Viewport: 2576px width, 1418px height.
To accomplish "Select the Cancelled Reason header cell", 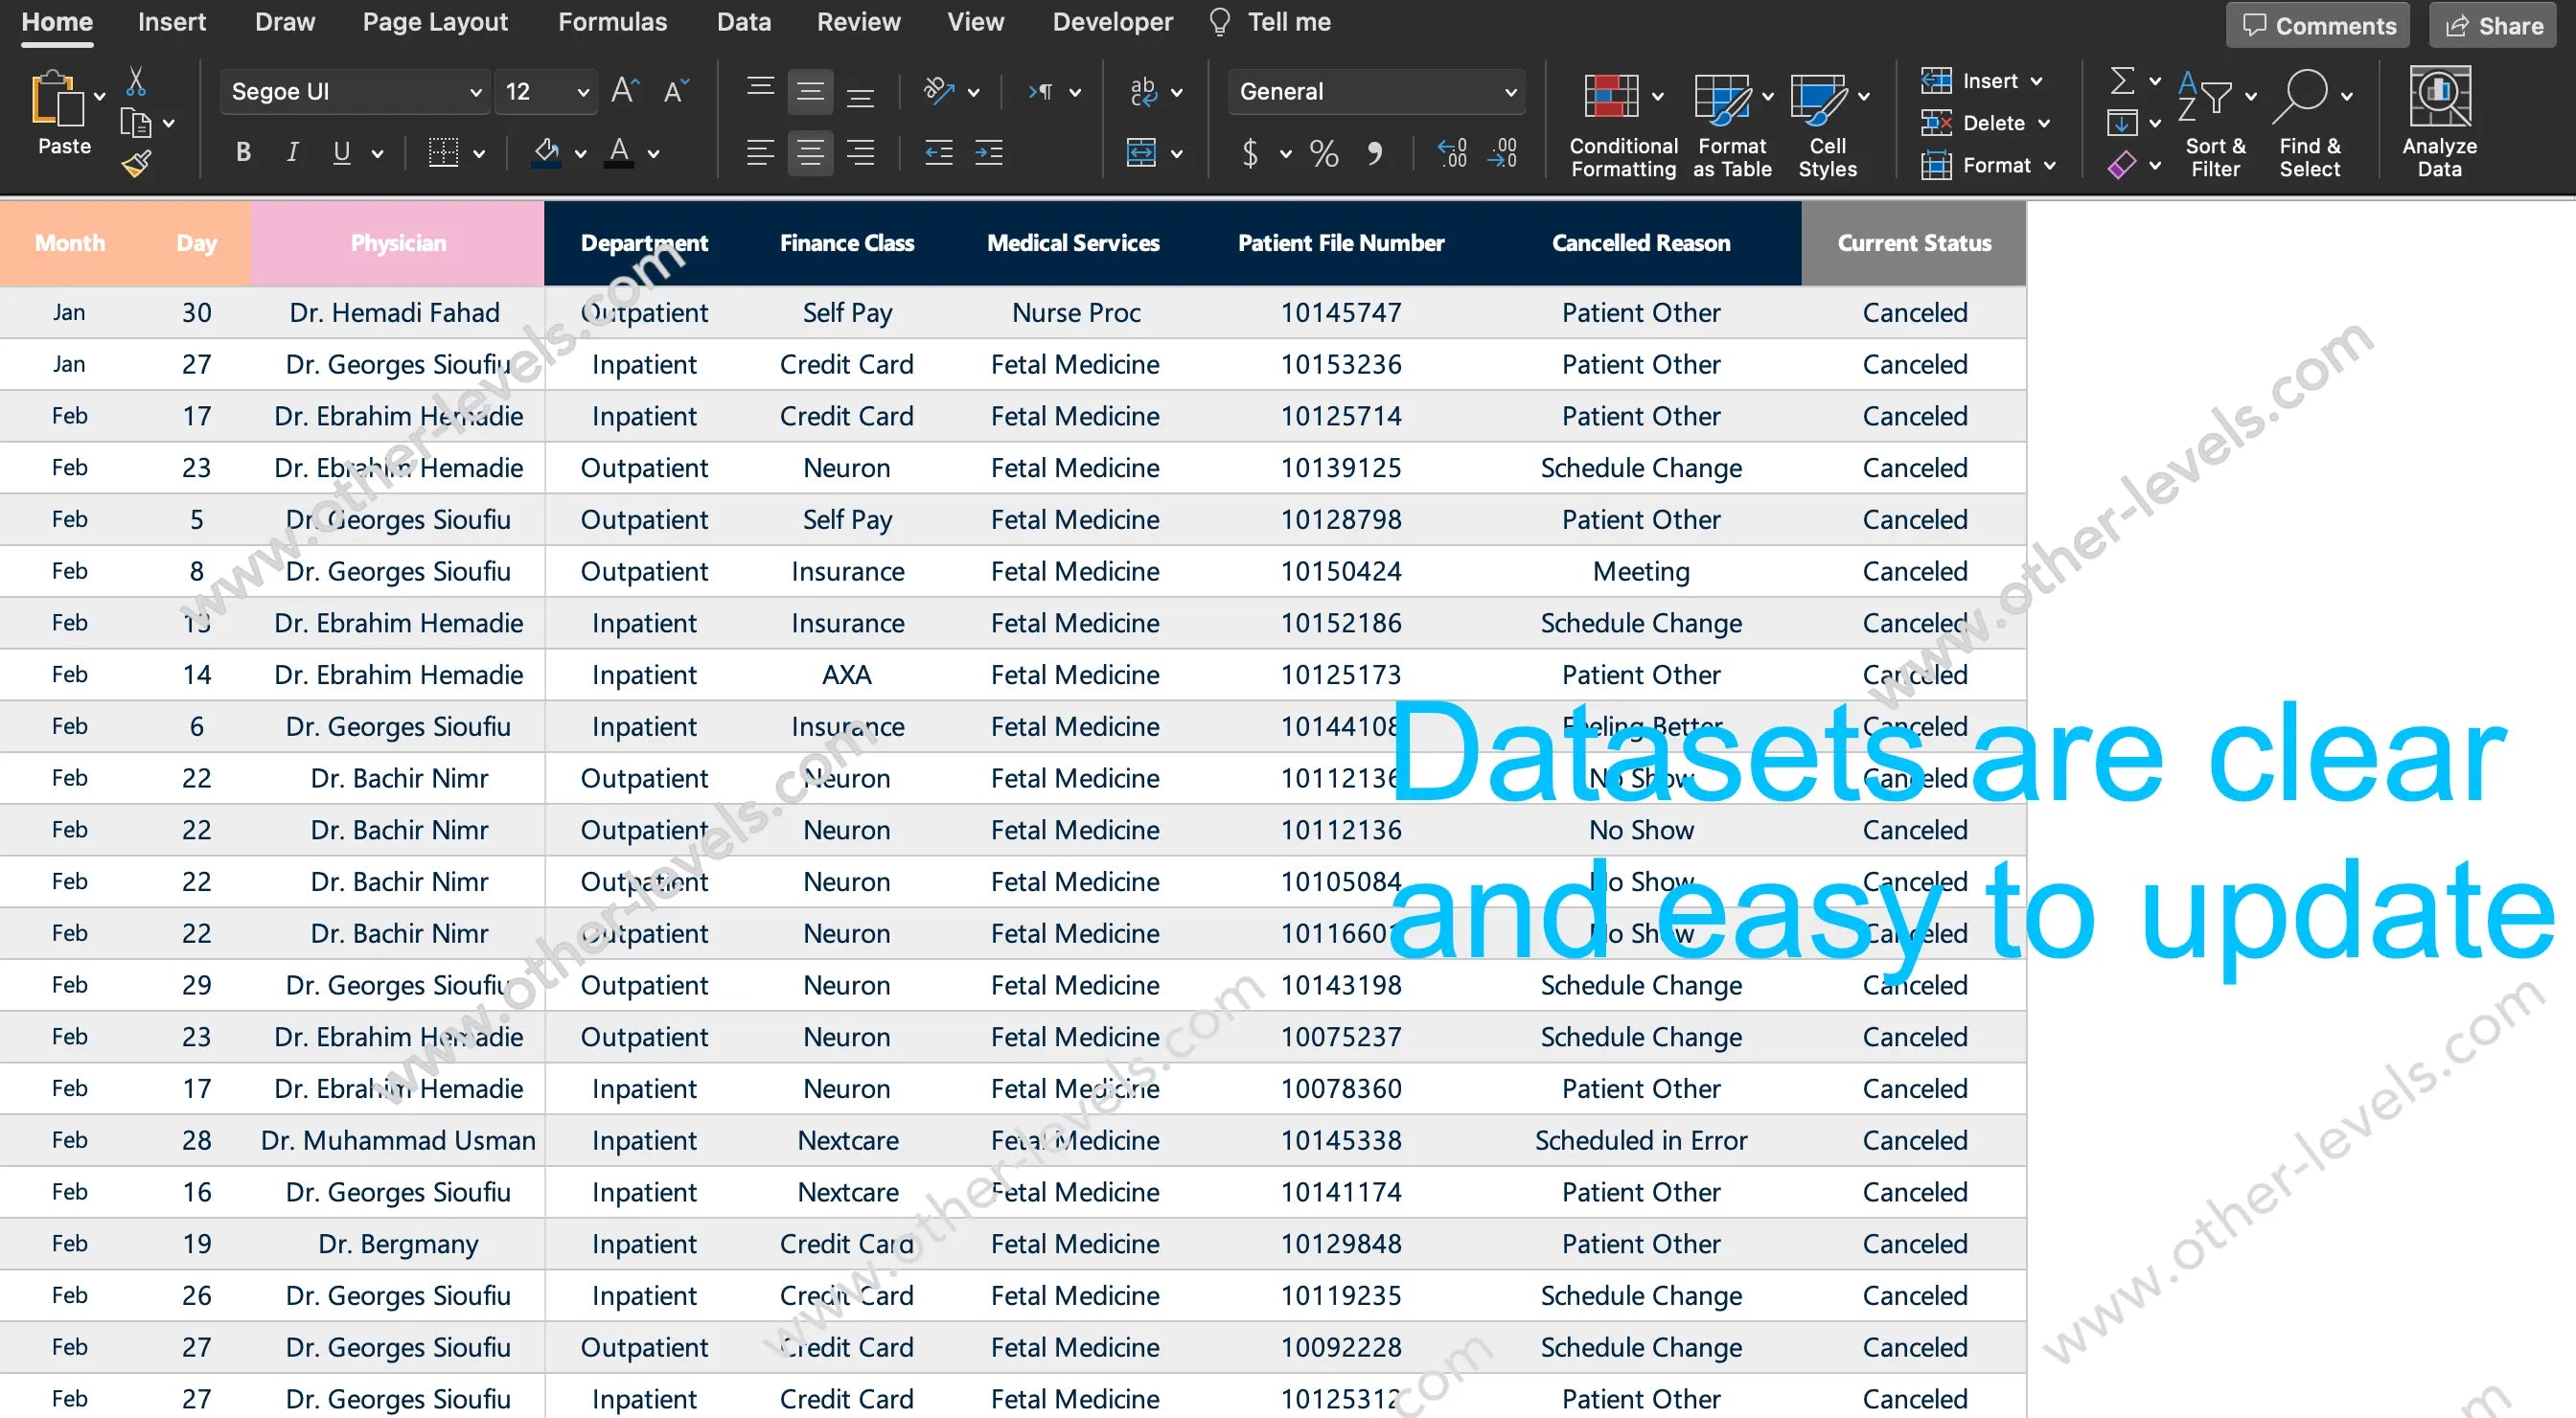I will [x=1640, y=243].
